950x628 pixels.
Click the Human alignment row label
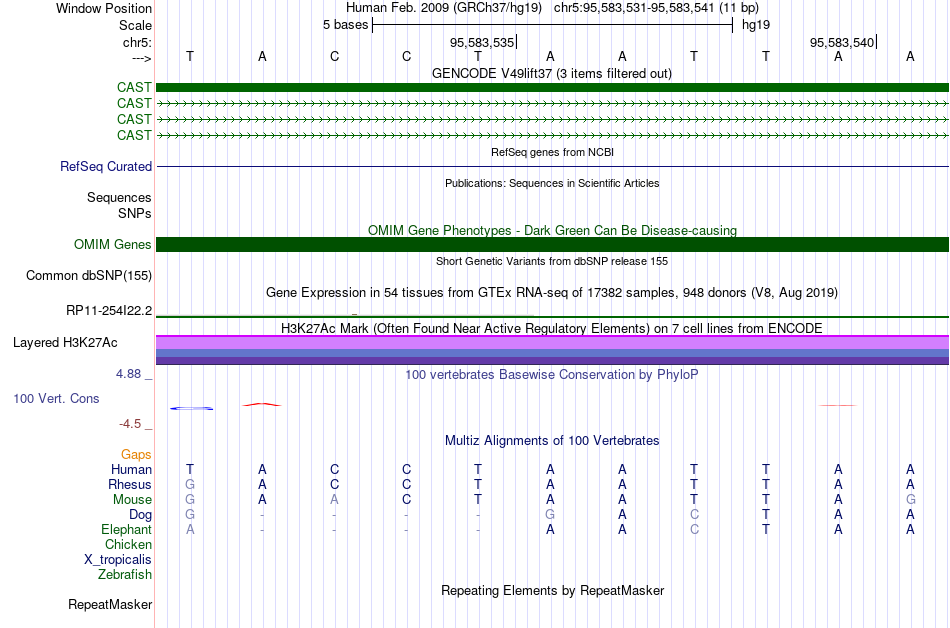click(131, 469)
